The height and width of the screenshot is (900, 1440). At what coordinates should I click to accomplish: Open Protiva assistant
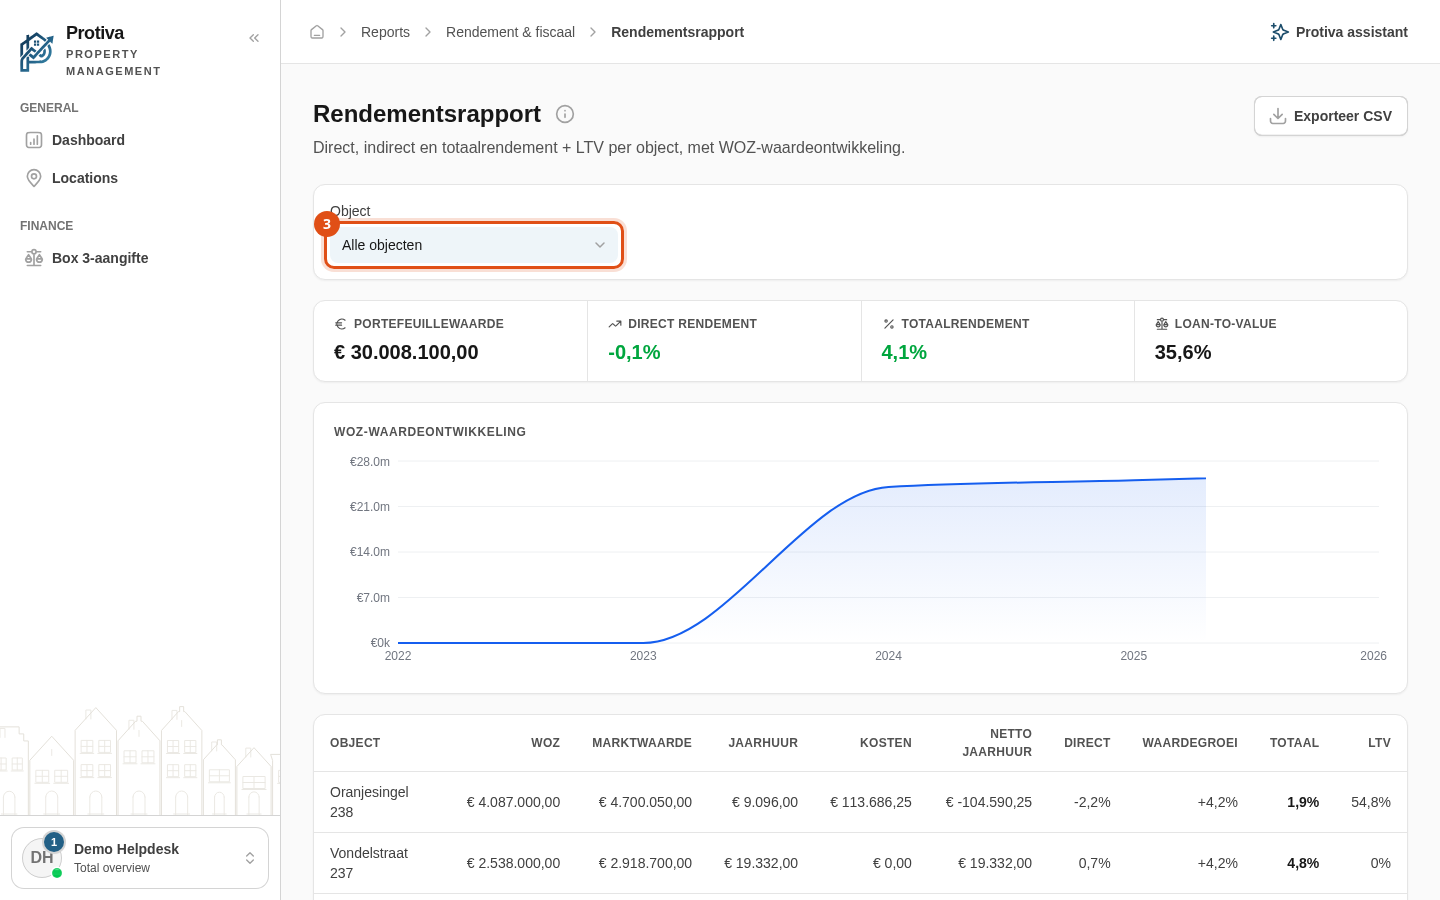tap(1339, 32)
